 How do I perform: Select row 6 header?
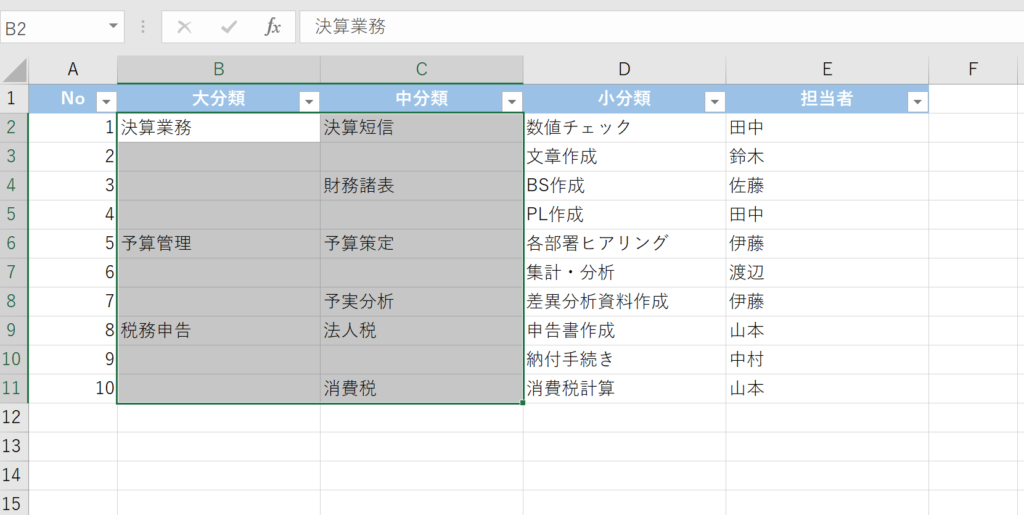(14, 243)
